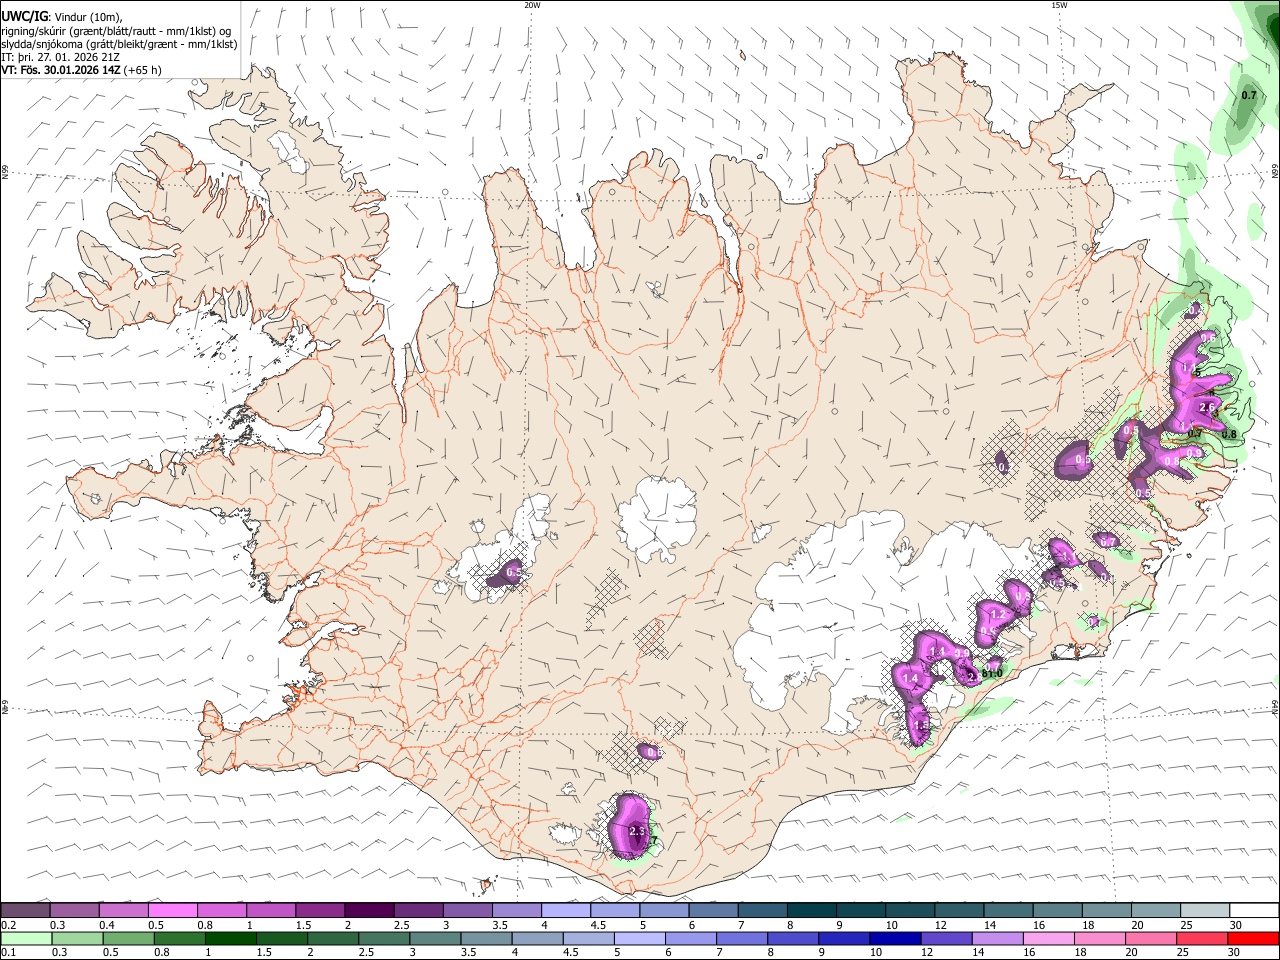
Task: Click the UWC/IG title text
Action: (24, 15)
